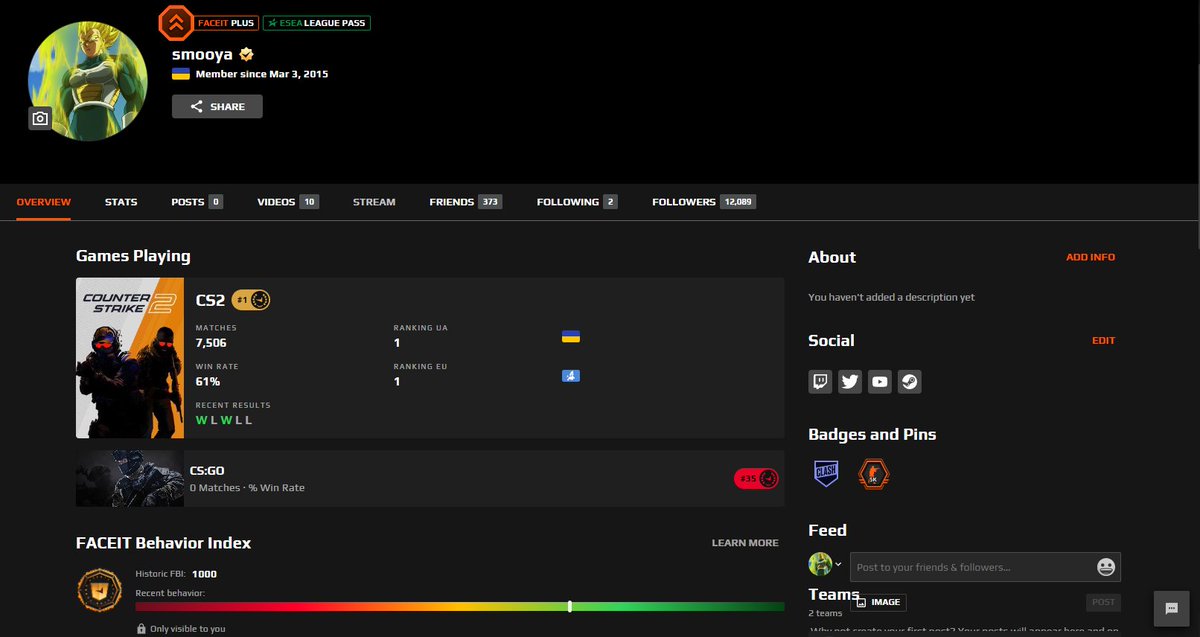
Task: Click the CS:GO game thumbnail
Action: [130, 479]
